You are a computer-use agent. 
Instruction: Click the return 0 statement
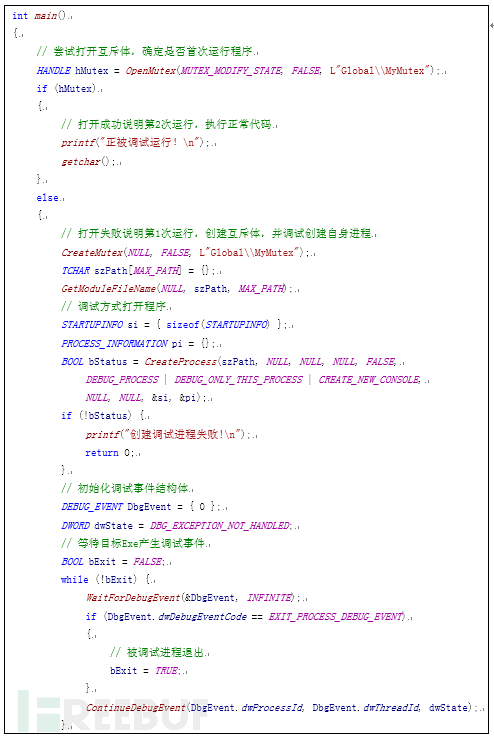pyautogui.click(x=111, y=453)
